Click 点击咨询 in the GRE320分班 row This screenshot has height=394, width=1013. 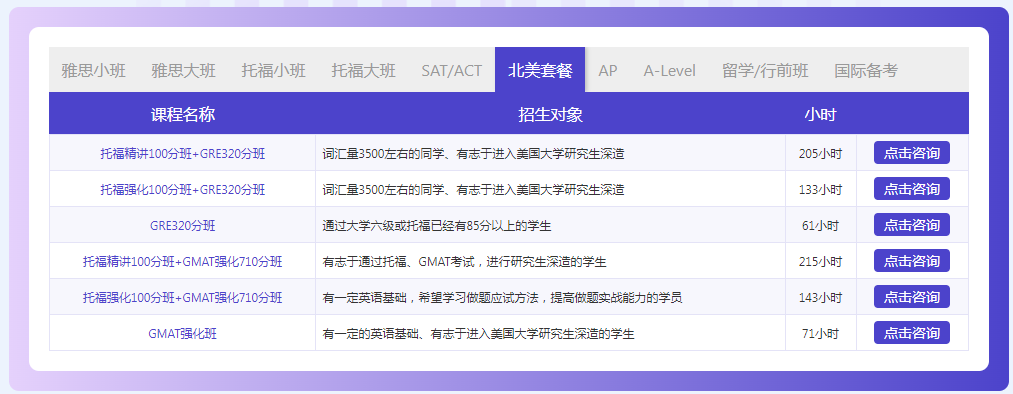click(912, 225)
